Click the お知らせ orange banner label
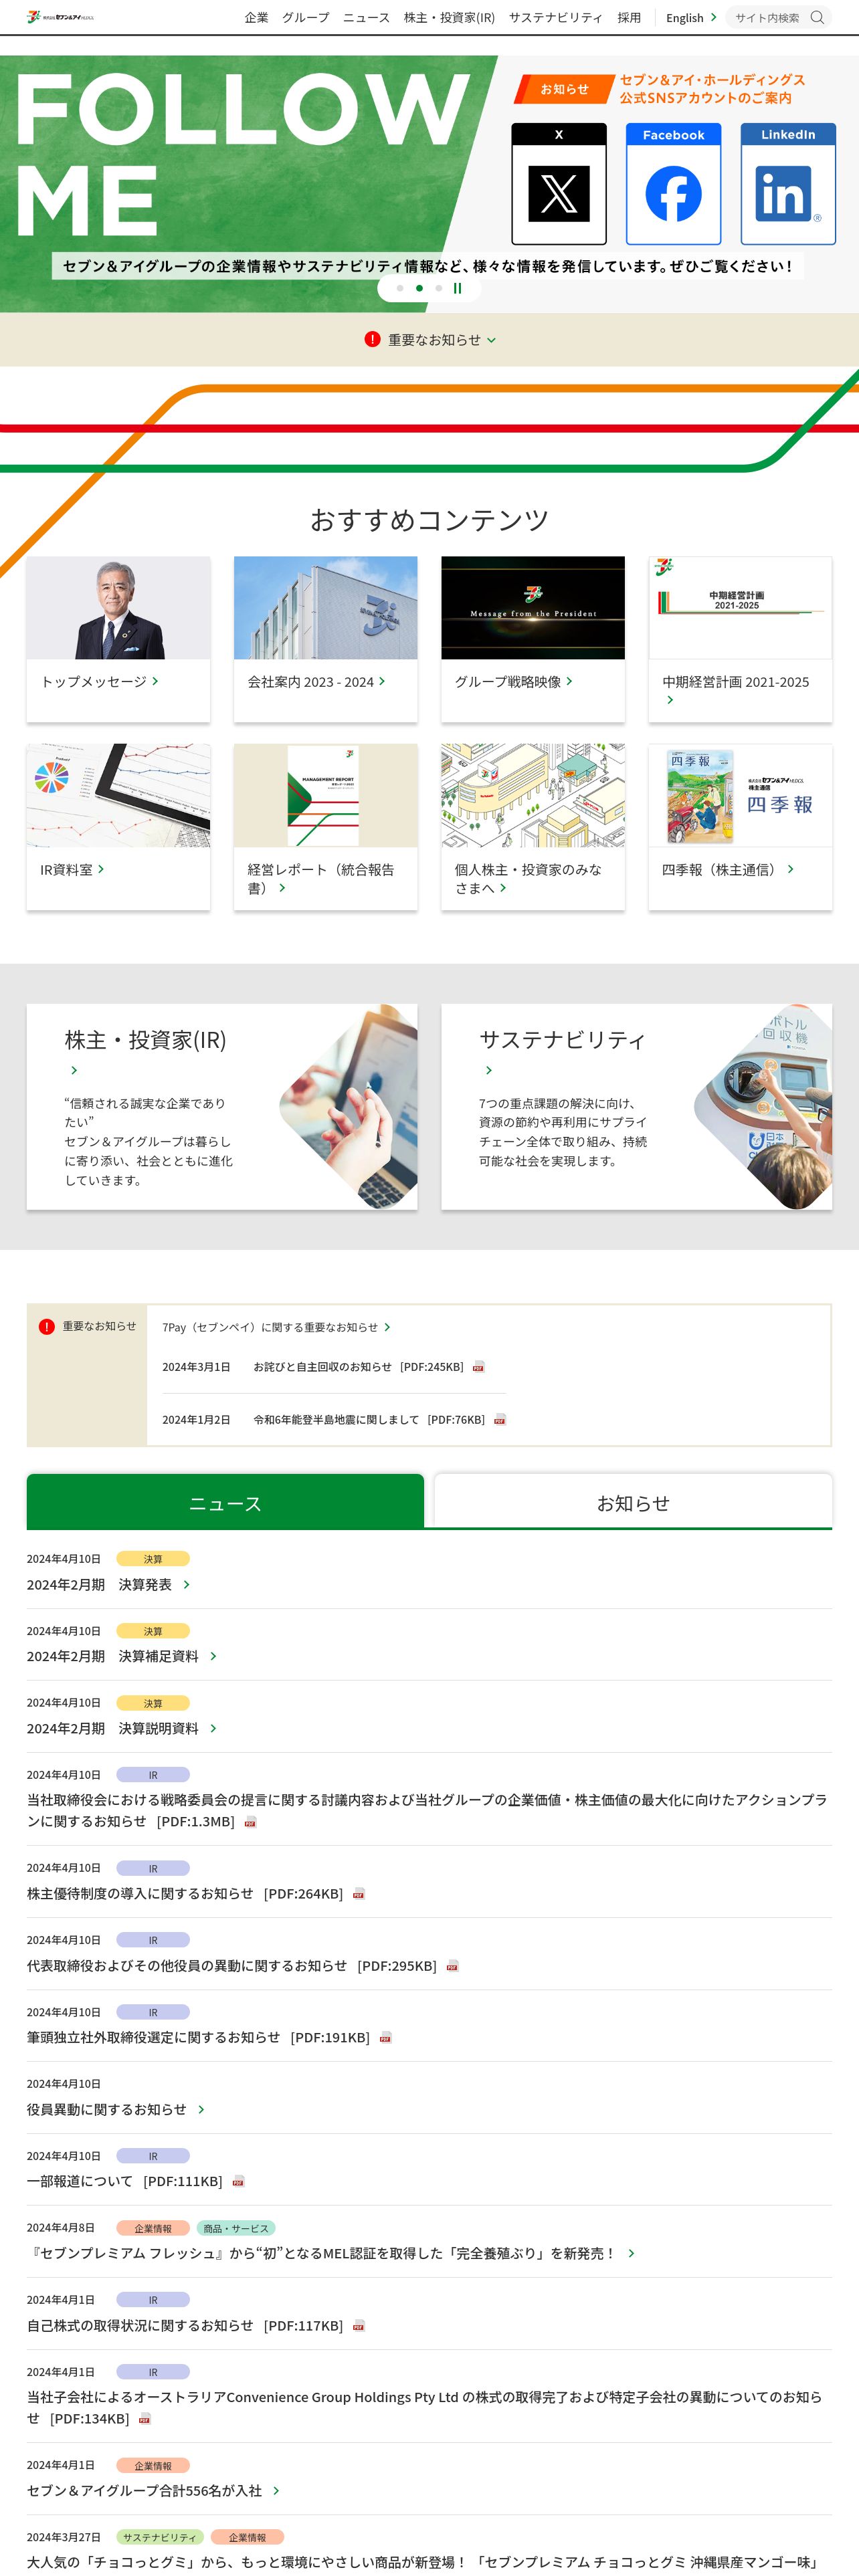859x2576 pixels. tap(564, 89)
